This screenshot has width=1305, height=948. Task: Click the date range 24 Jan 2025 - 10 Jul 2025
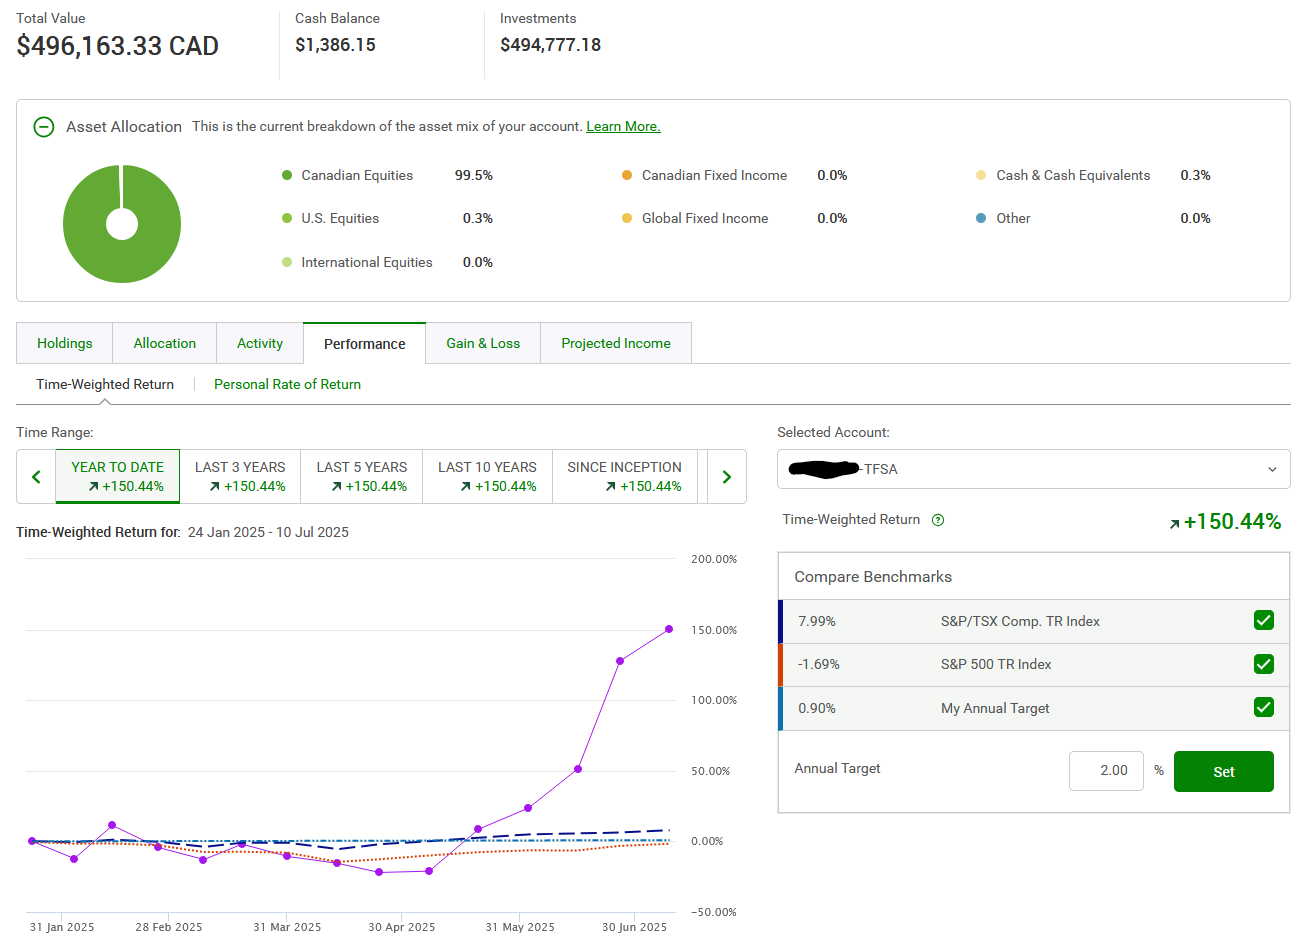[x=268, y=532]
